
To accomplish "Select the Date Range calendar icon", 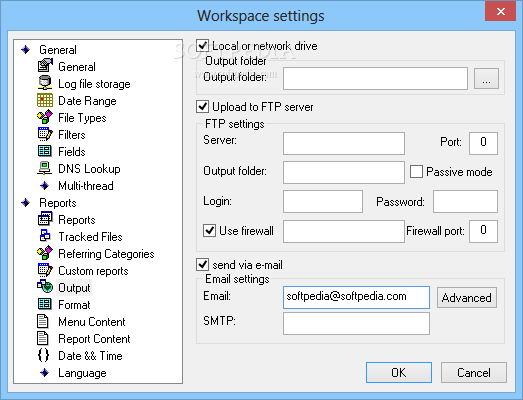I will click(x=45, y=100).
